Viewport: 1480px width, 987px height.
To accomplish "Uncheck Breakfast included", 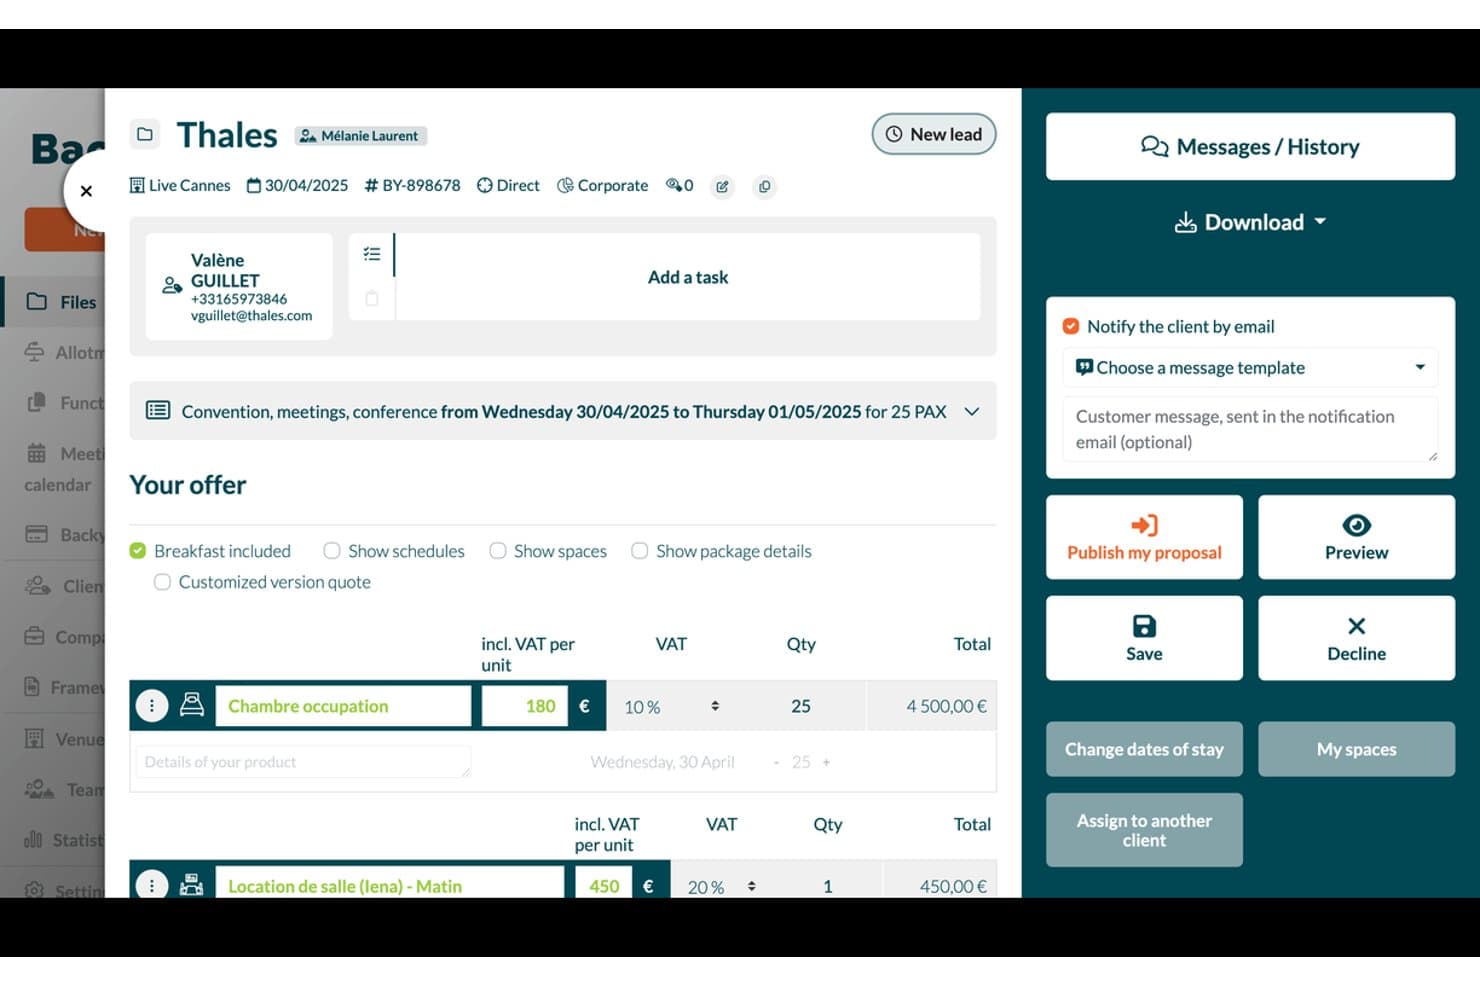I will click(x=138, y=551).
